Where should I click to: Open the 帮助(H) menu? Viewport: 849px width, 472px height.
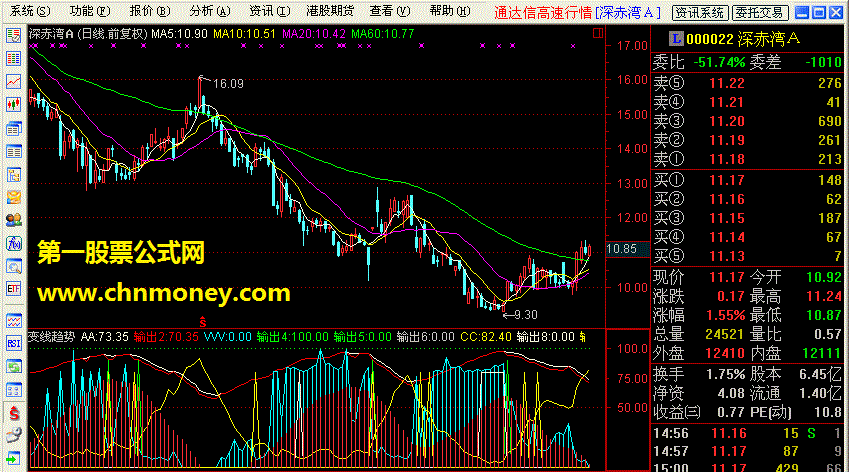point(449,11)
